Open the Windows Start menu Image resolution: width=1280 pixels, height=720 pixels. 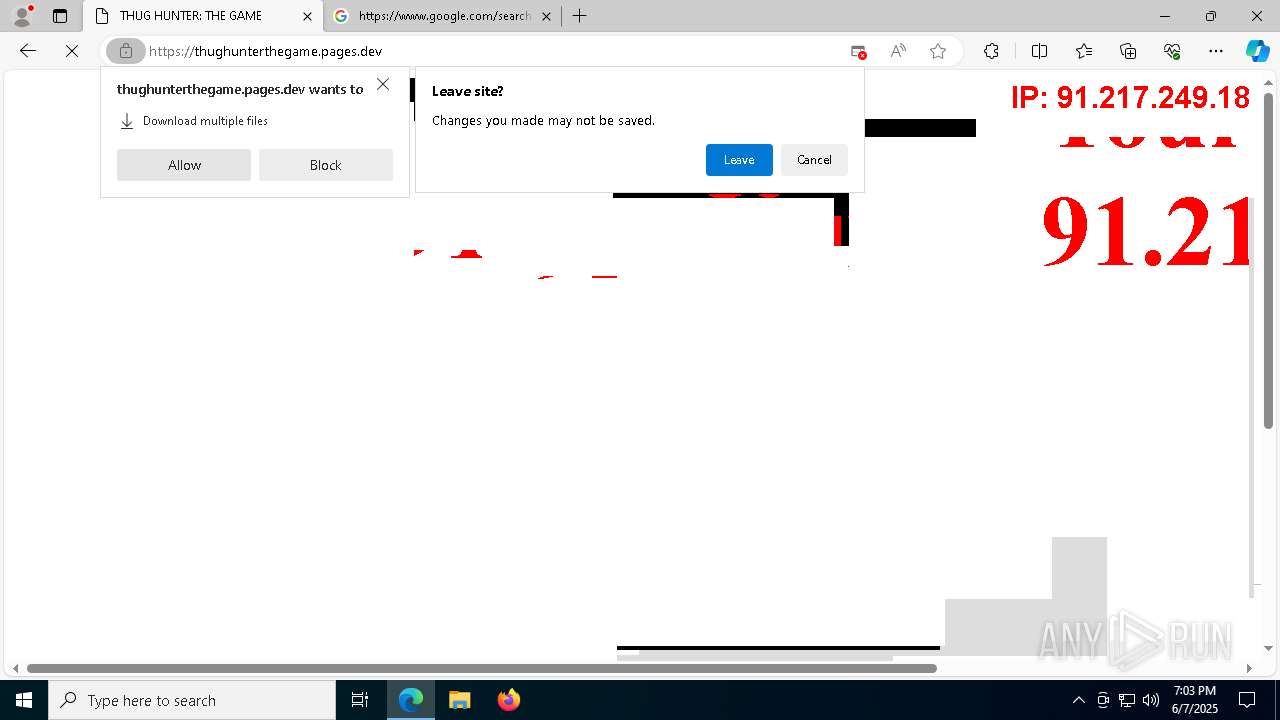tap(24, 700)
